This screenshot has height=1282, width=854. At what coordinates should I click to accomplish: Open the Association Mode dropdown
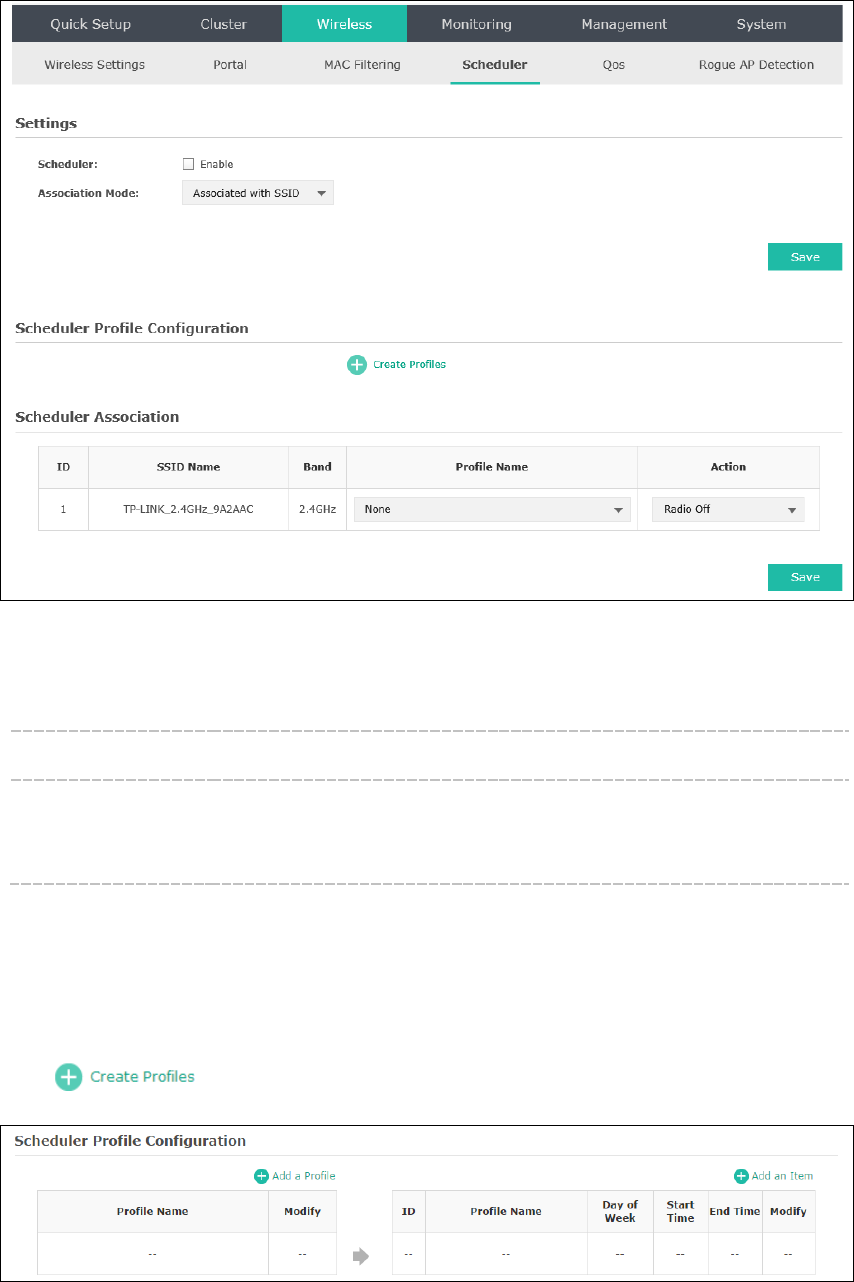[x=258, y=193]
